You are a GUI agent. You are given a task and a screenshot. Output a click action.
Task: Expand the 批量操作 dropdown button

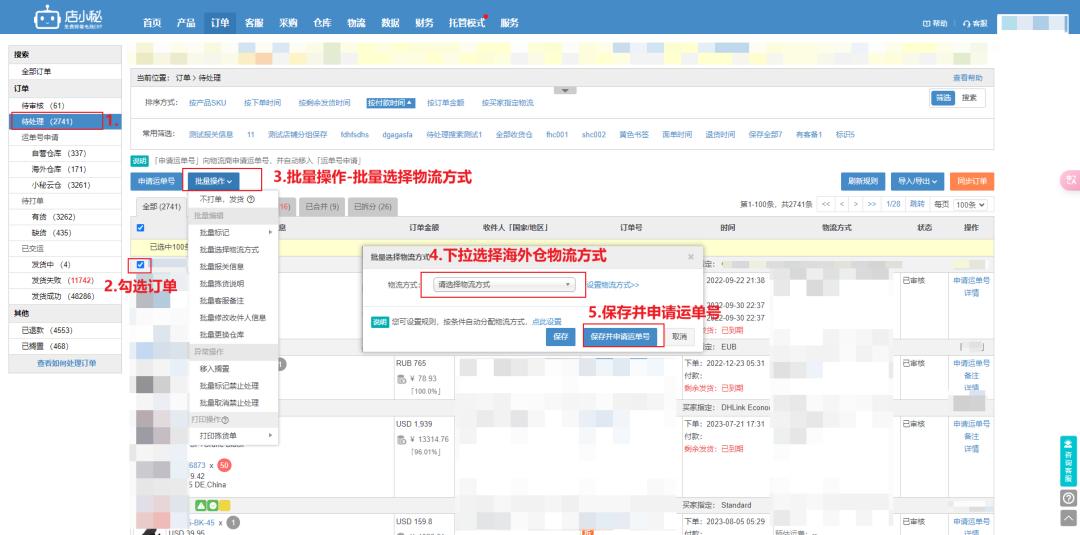tap(215, 181)
